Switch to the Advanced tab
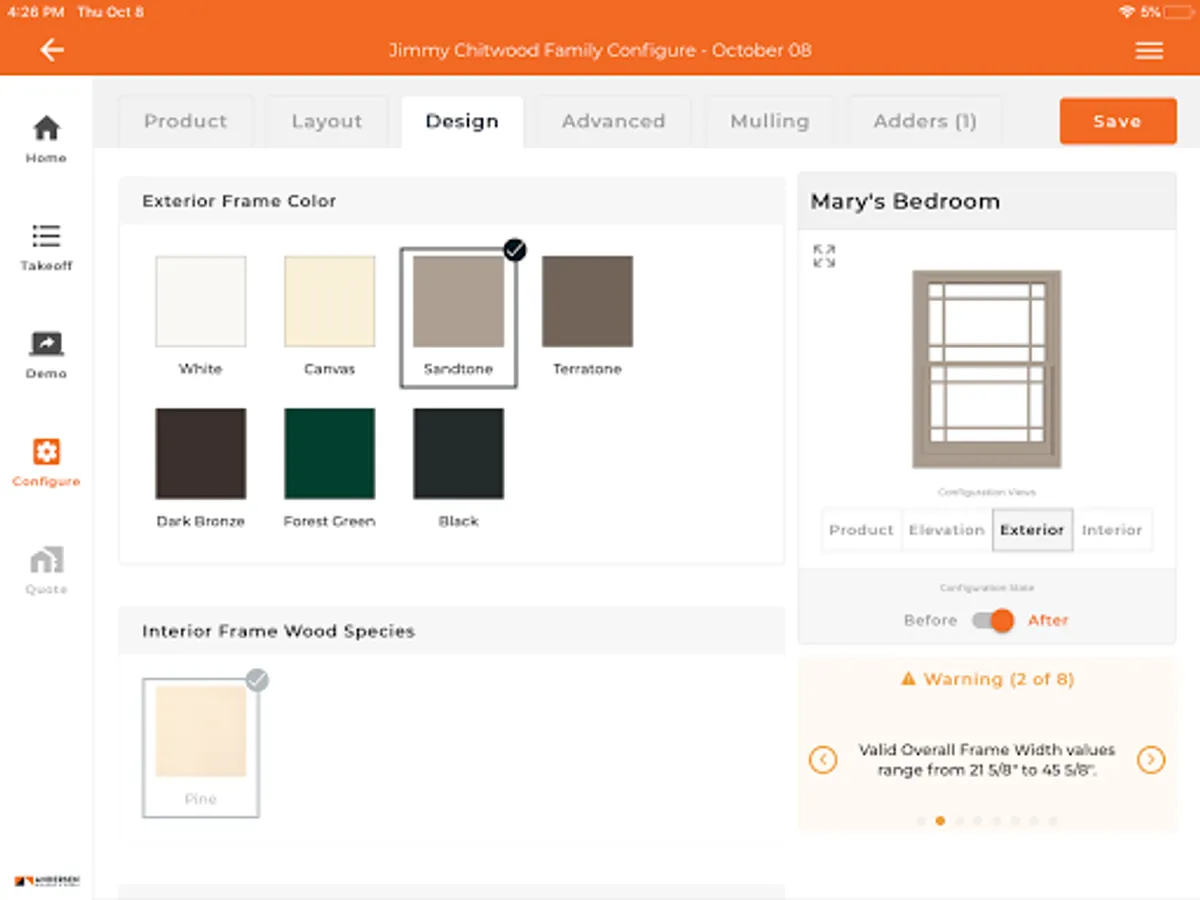The height and width of the screenshot is (900, 1200). [613, 121]
